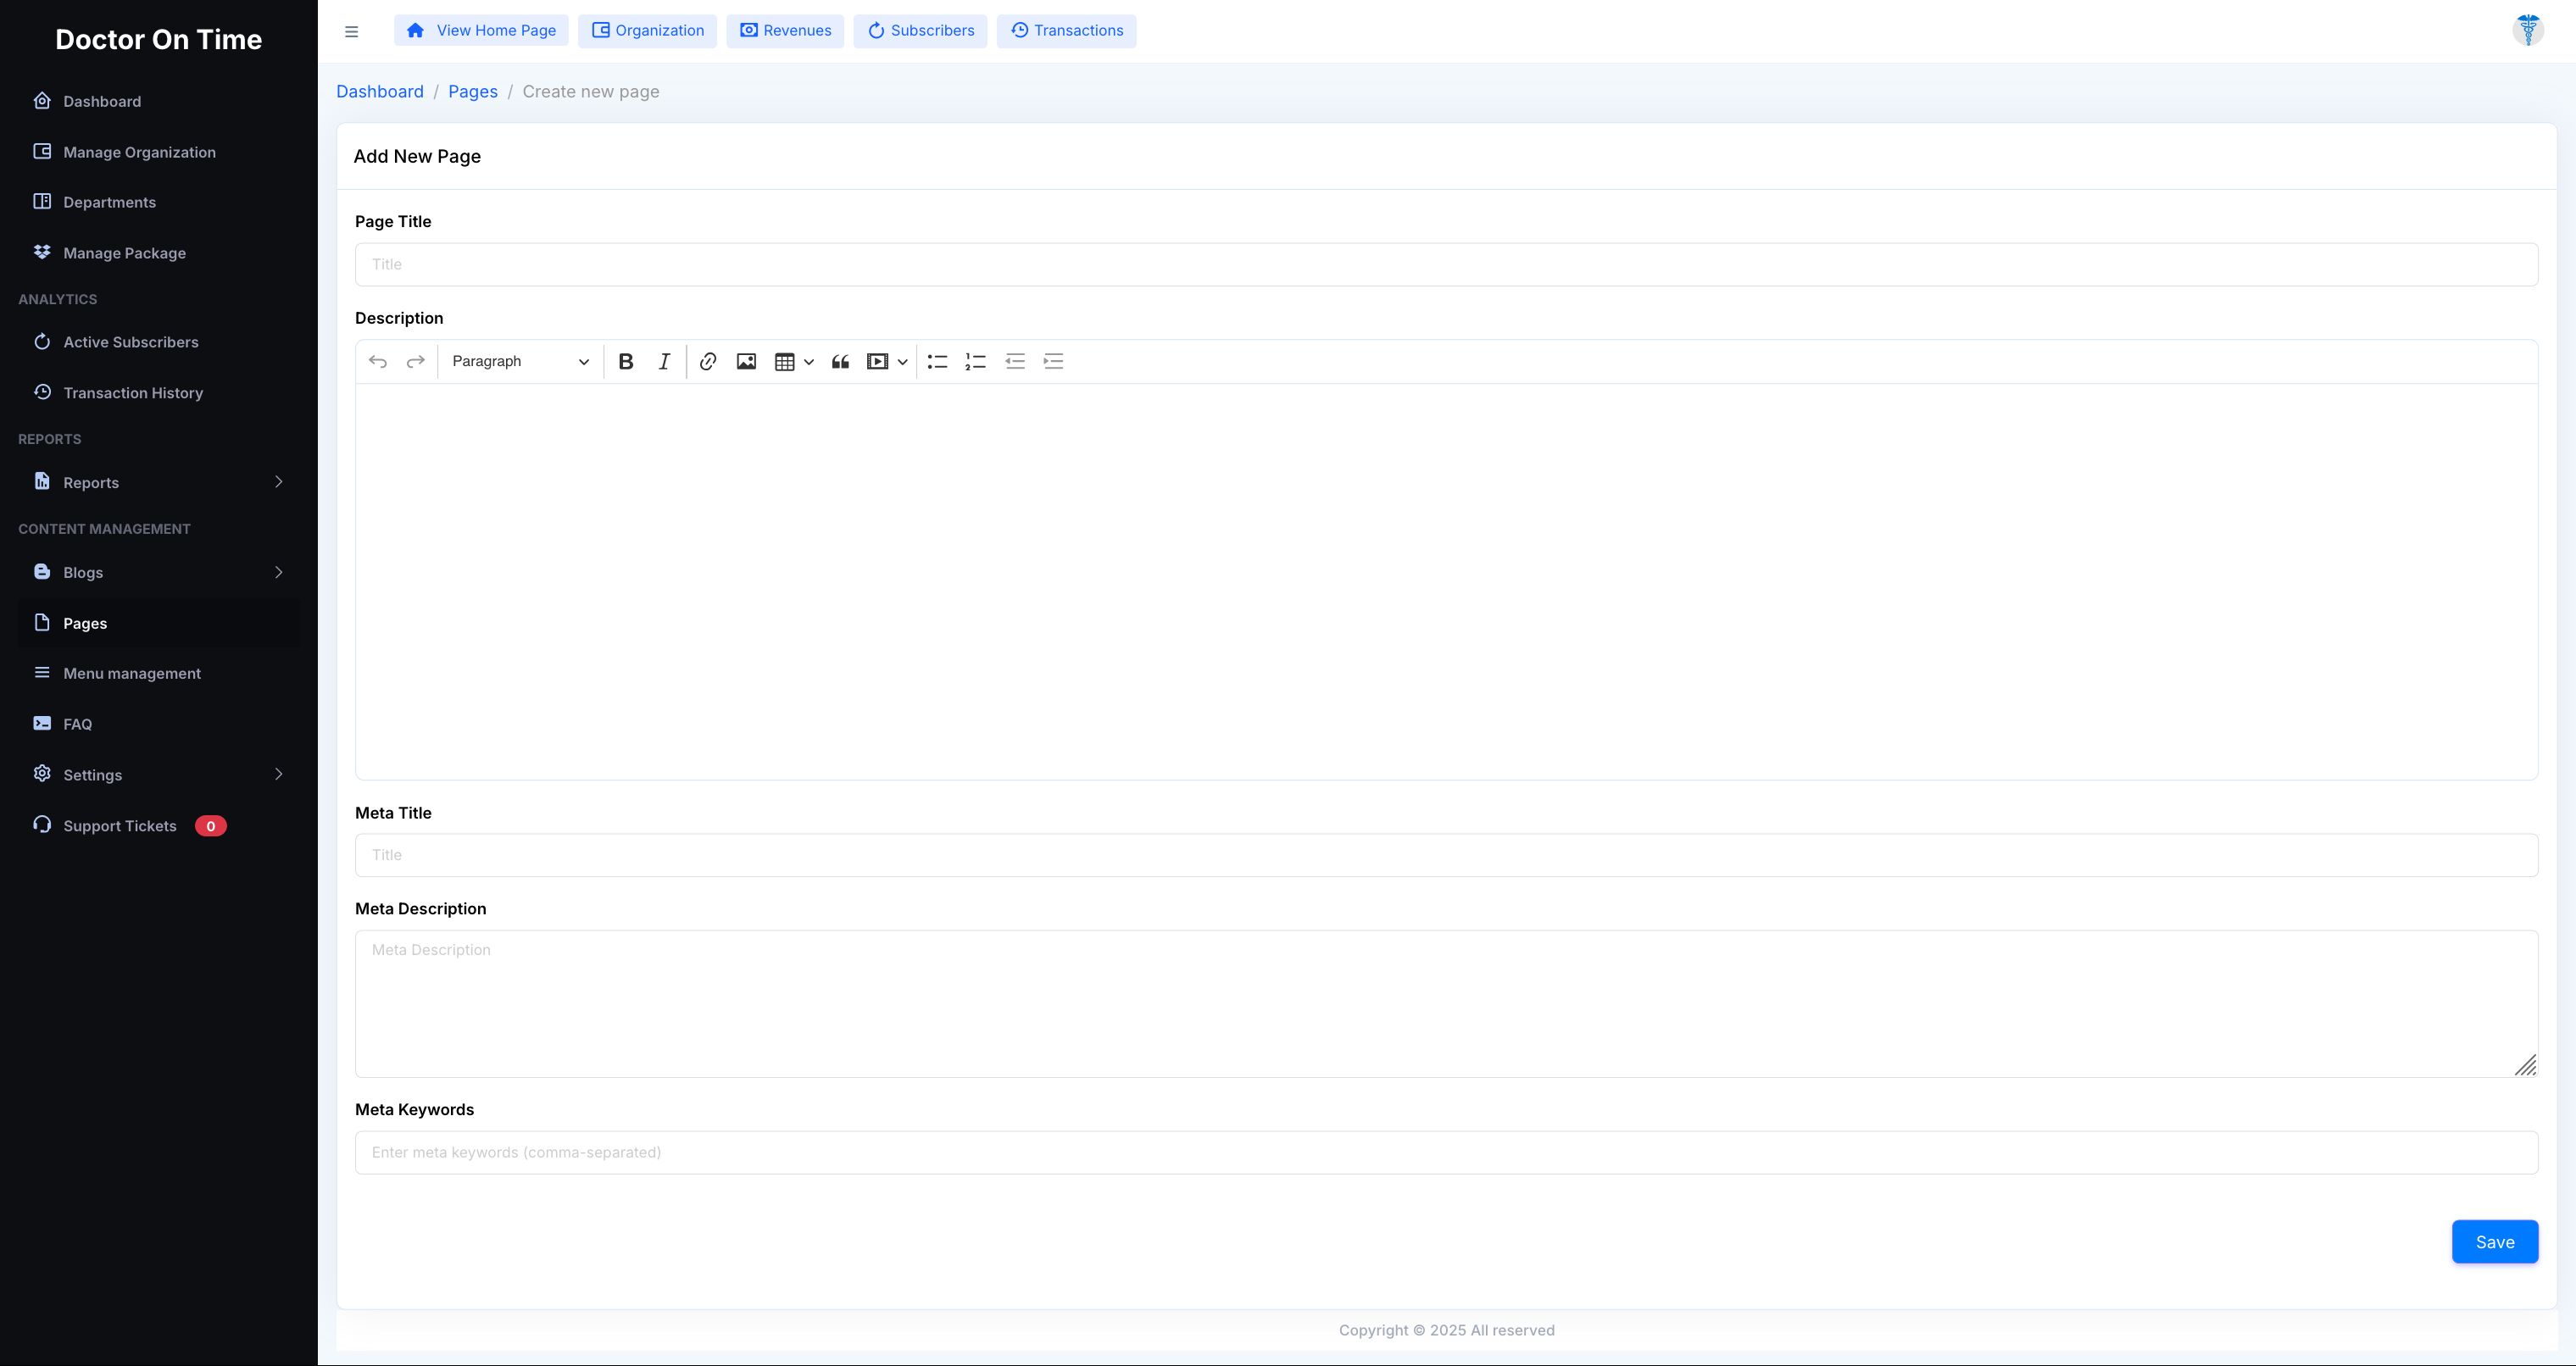Insert an image into the description

pyautogui.click(x=746, y=362)
